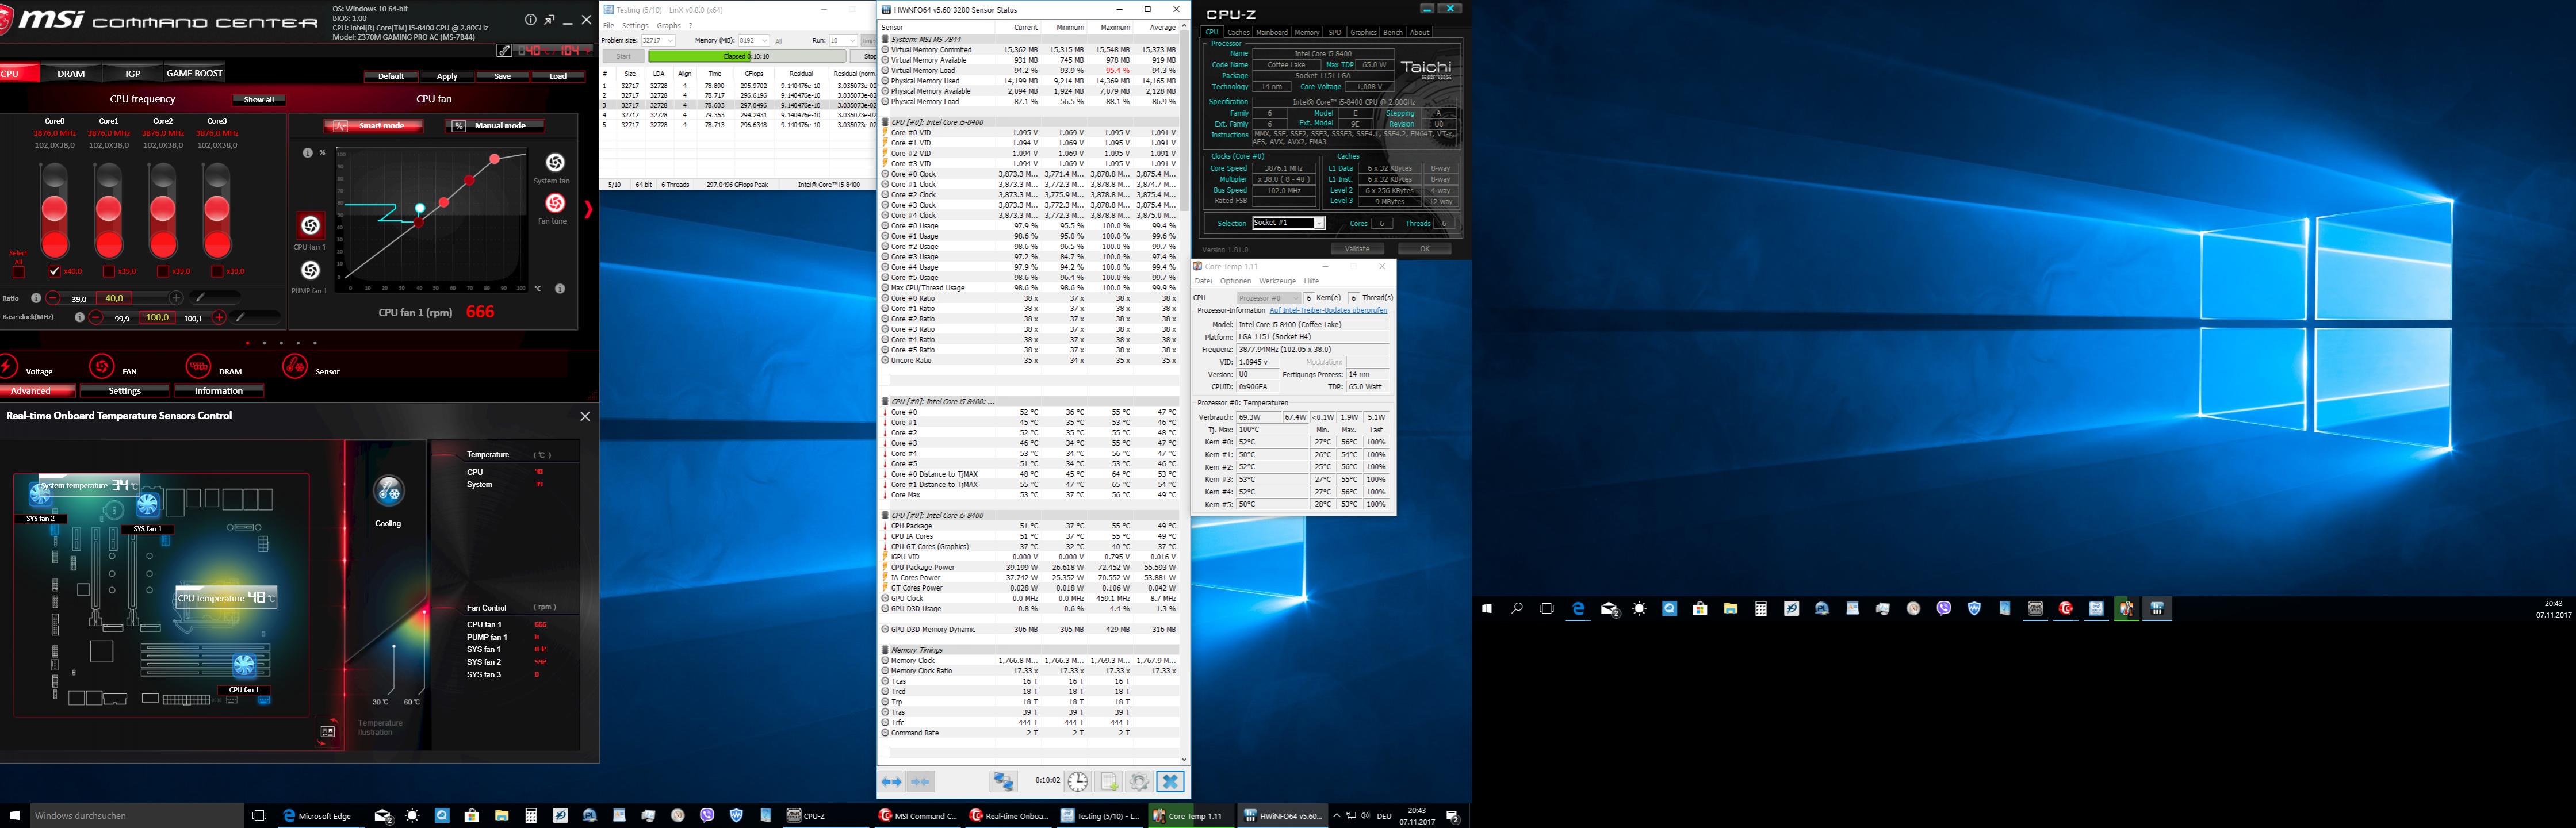Click the PUMP fan 1 icon
This screenshot has height=828, width=2576.
[x=310, y=270]
